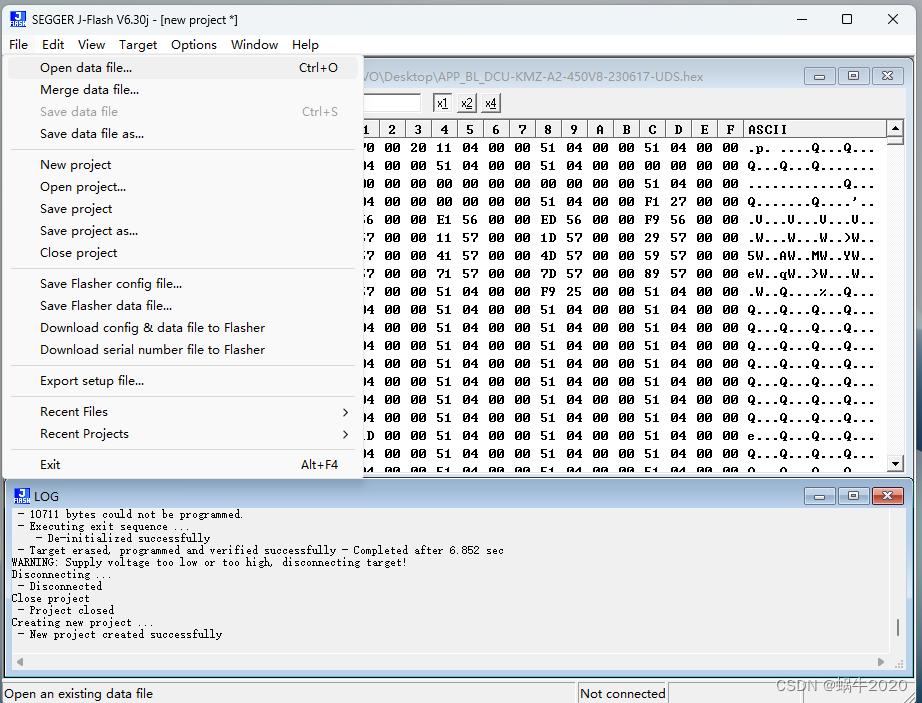
Task: Open the Options menu
Action: pos(193,44)
